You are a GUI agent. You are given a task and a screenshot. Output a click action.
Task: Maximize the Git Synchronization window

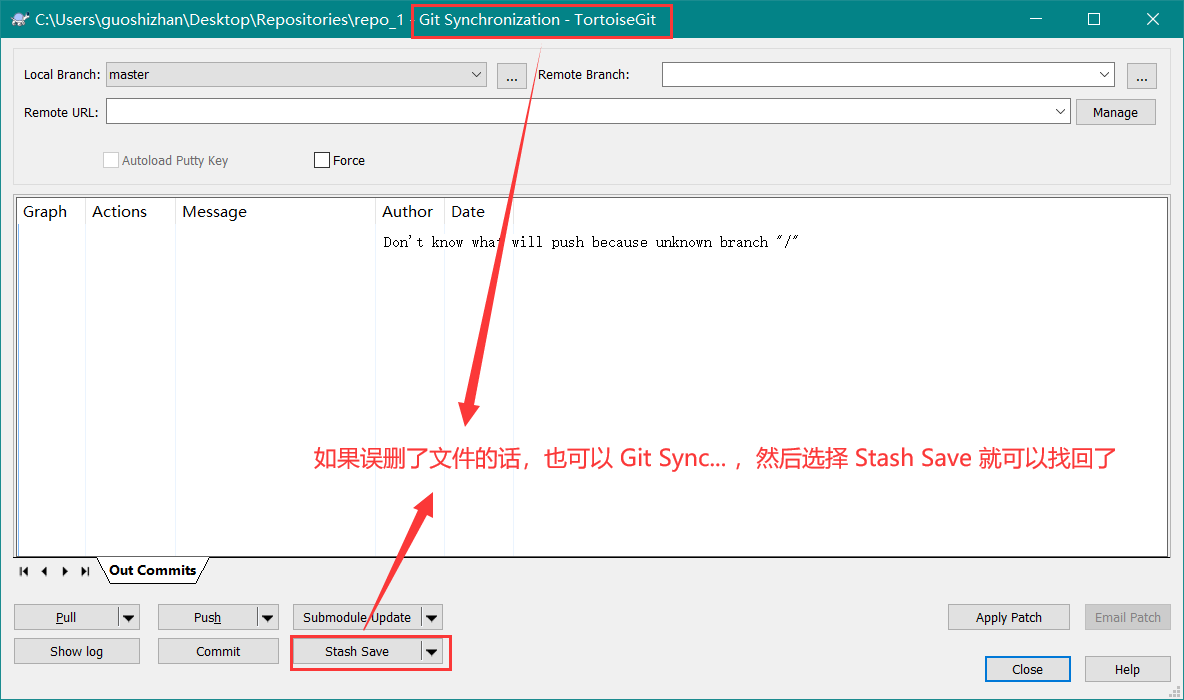point(1094,20)
